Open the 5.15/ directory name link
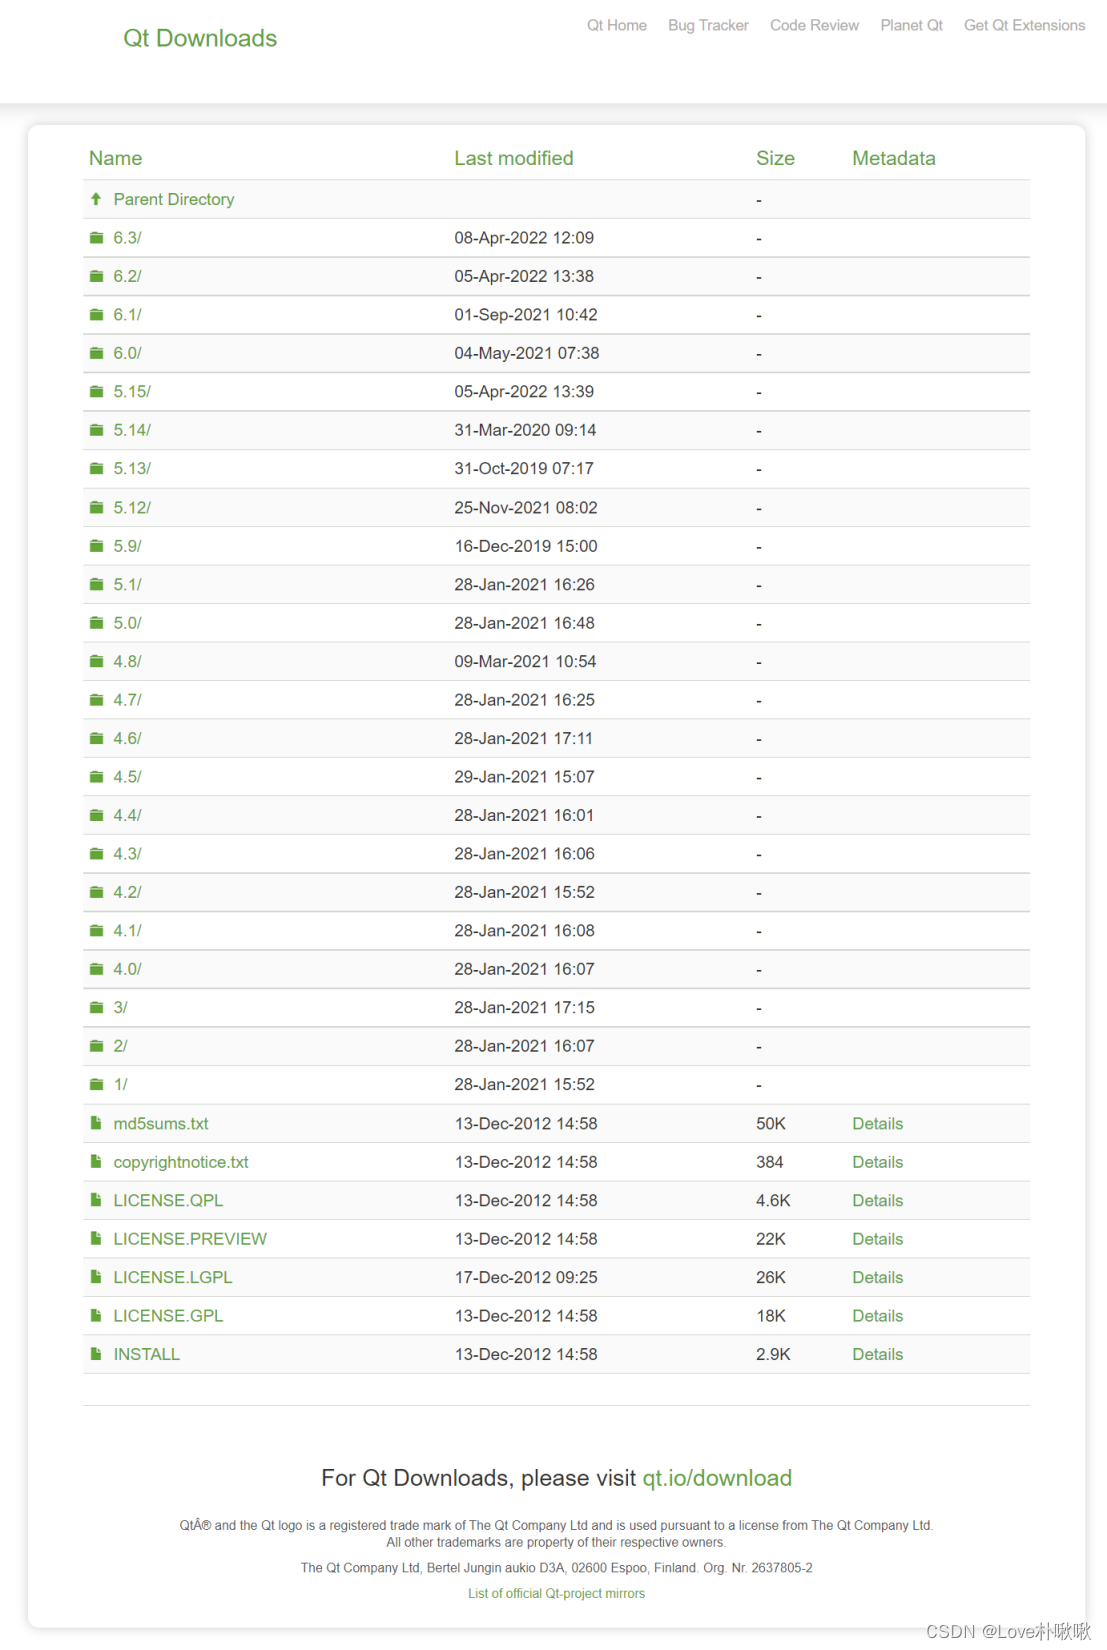This screenshot has width=1107, height=1650. pyautogui.click(x=132, y=392)
